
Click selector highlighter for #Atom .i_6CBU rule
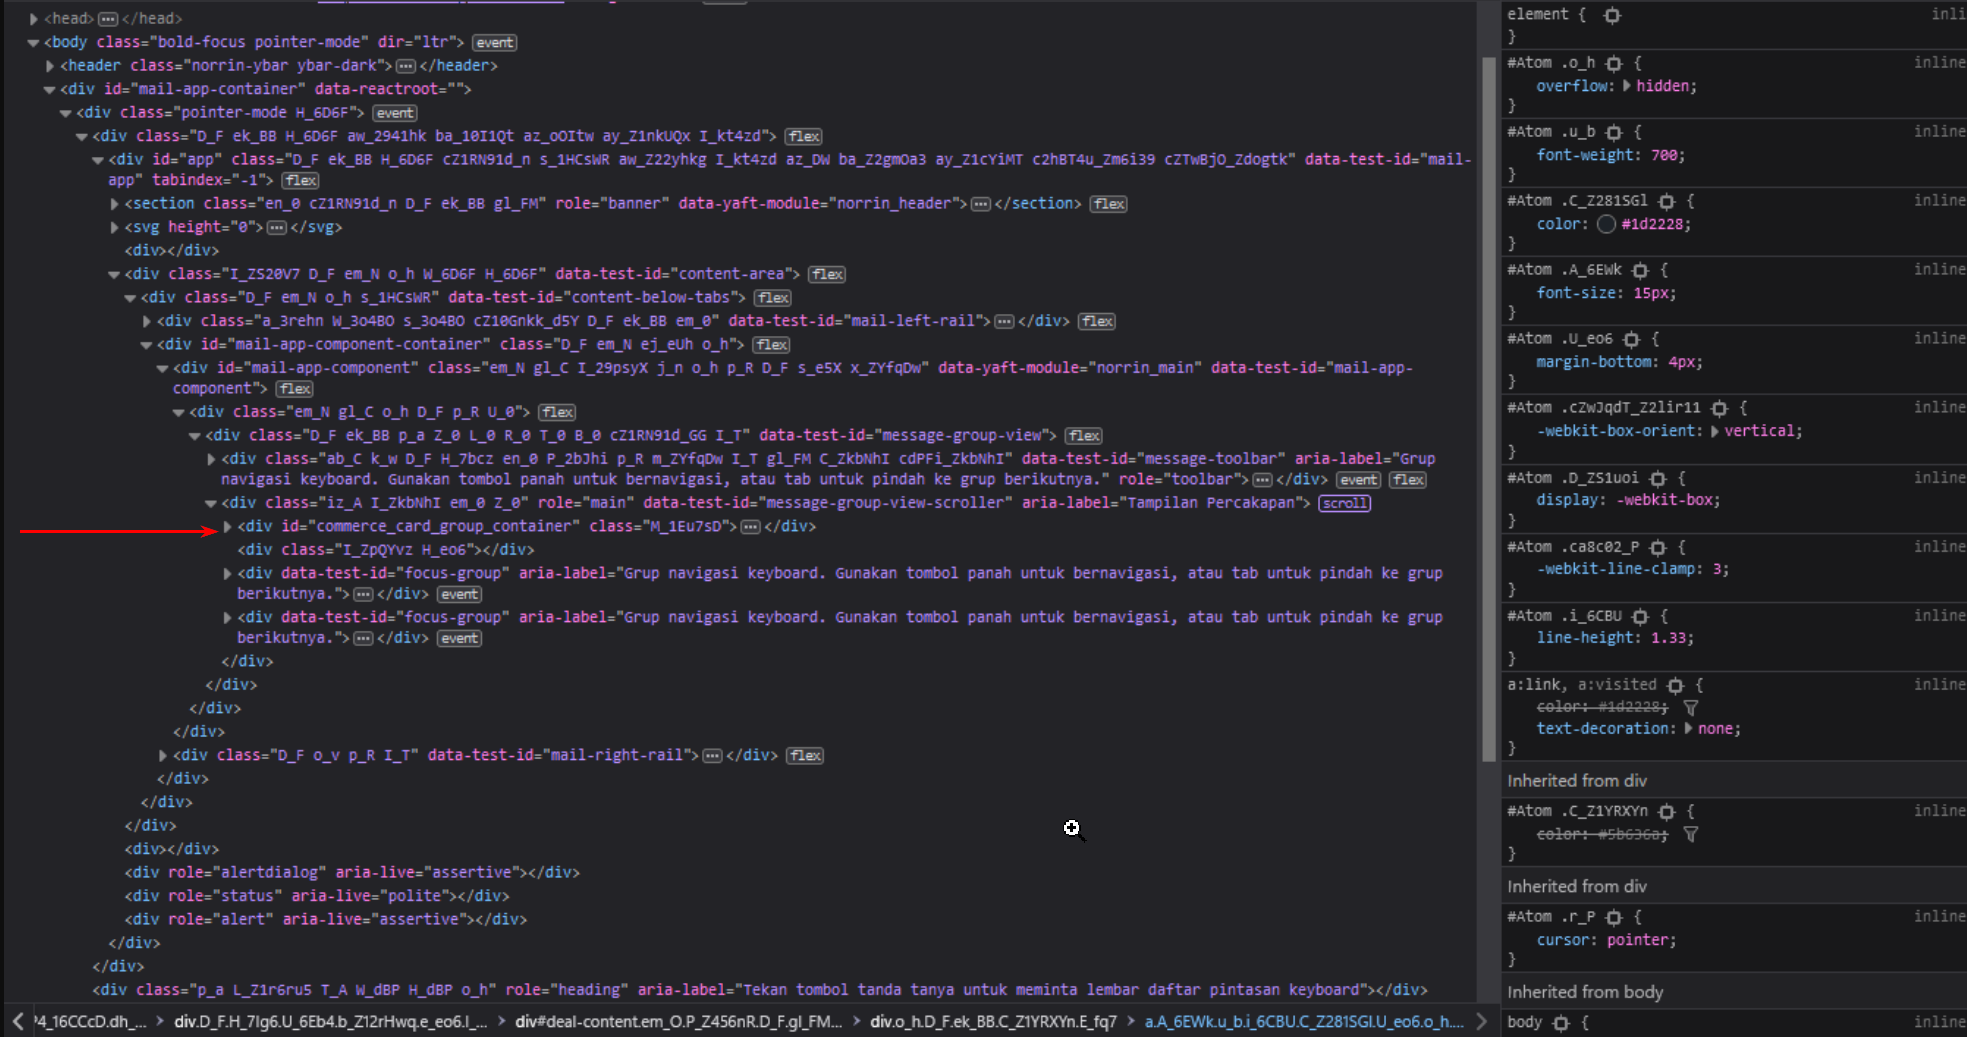[1640, 616]
